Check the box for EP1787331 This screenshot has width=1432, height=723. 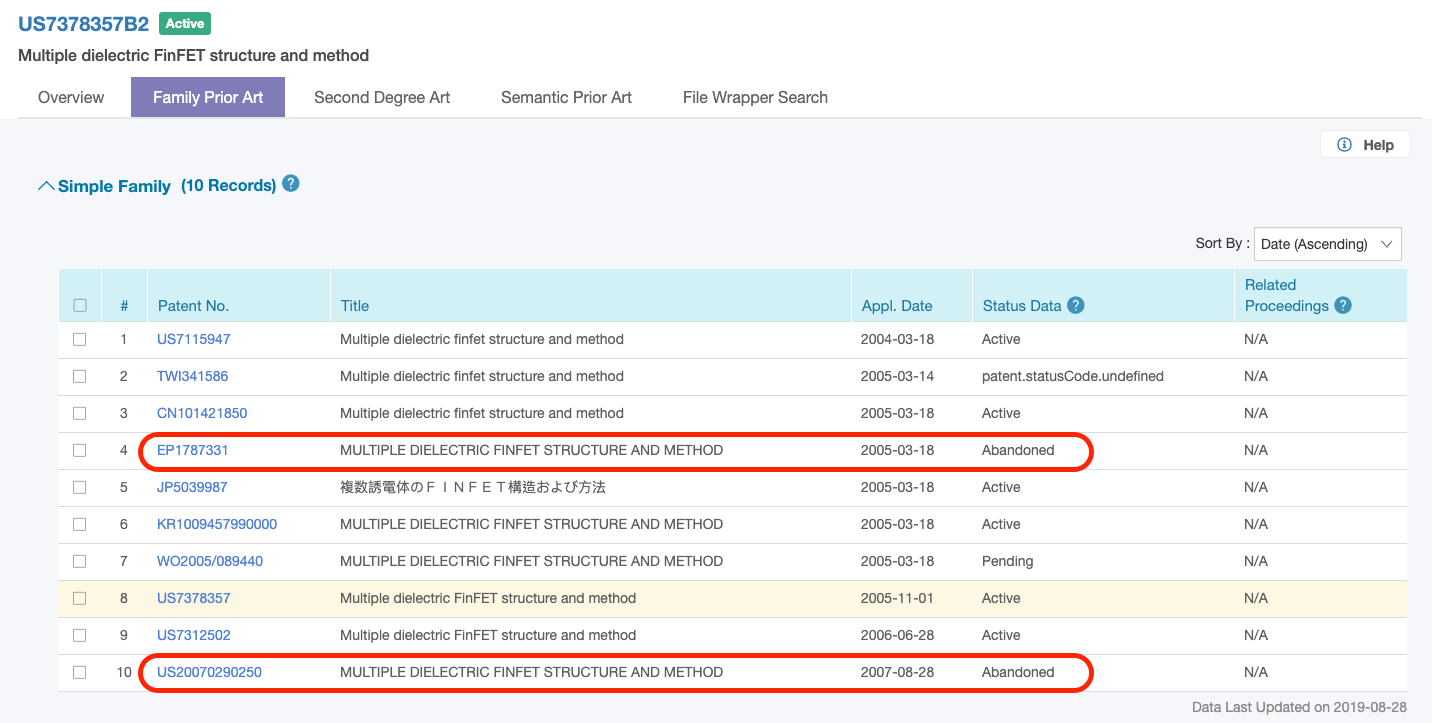click(80, 451)
